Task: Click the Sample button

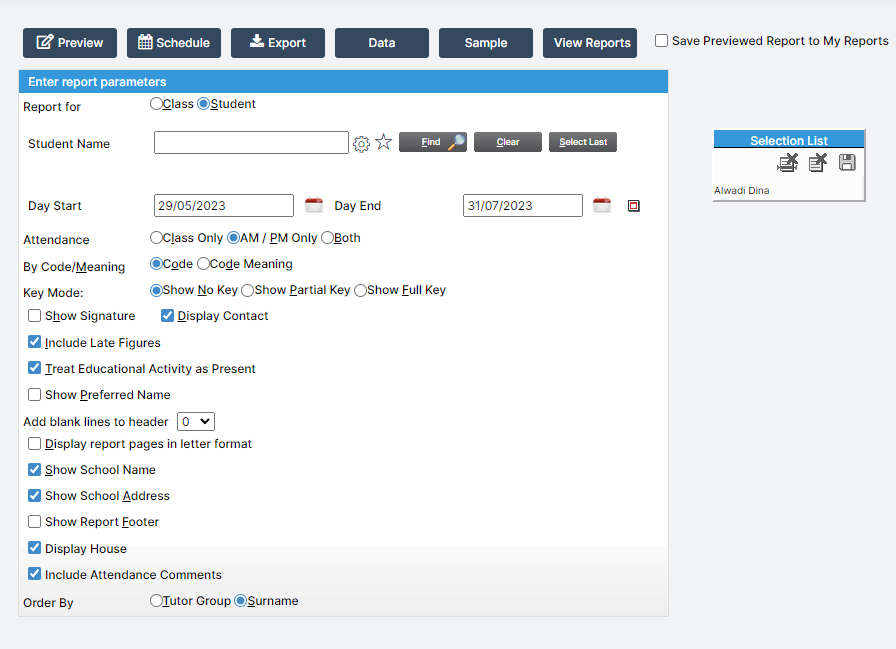Action: click(486, 43)
